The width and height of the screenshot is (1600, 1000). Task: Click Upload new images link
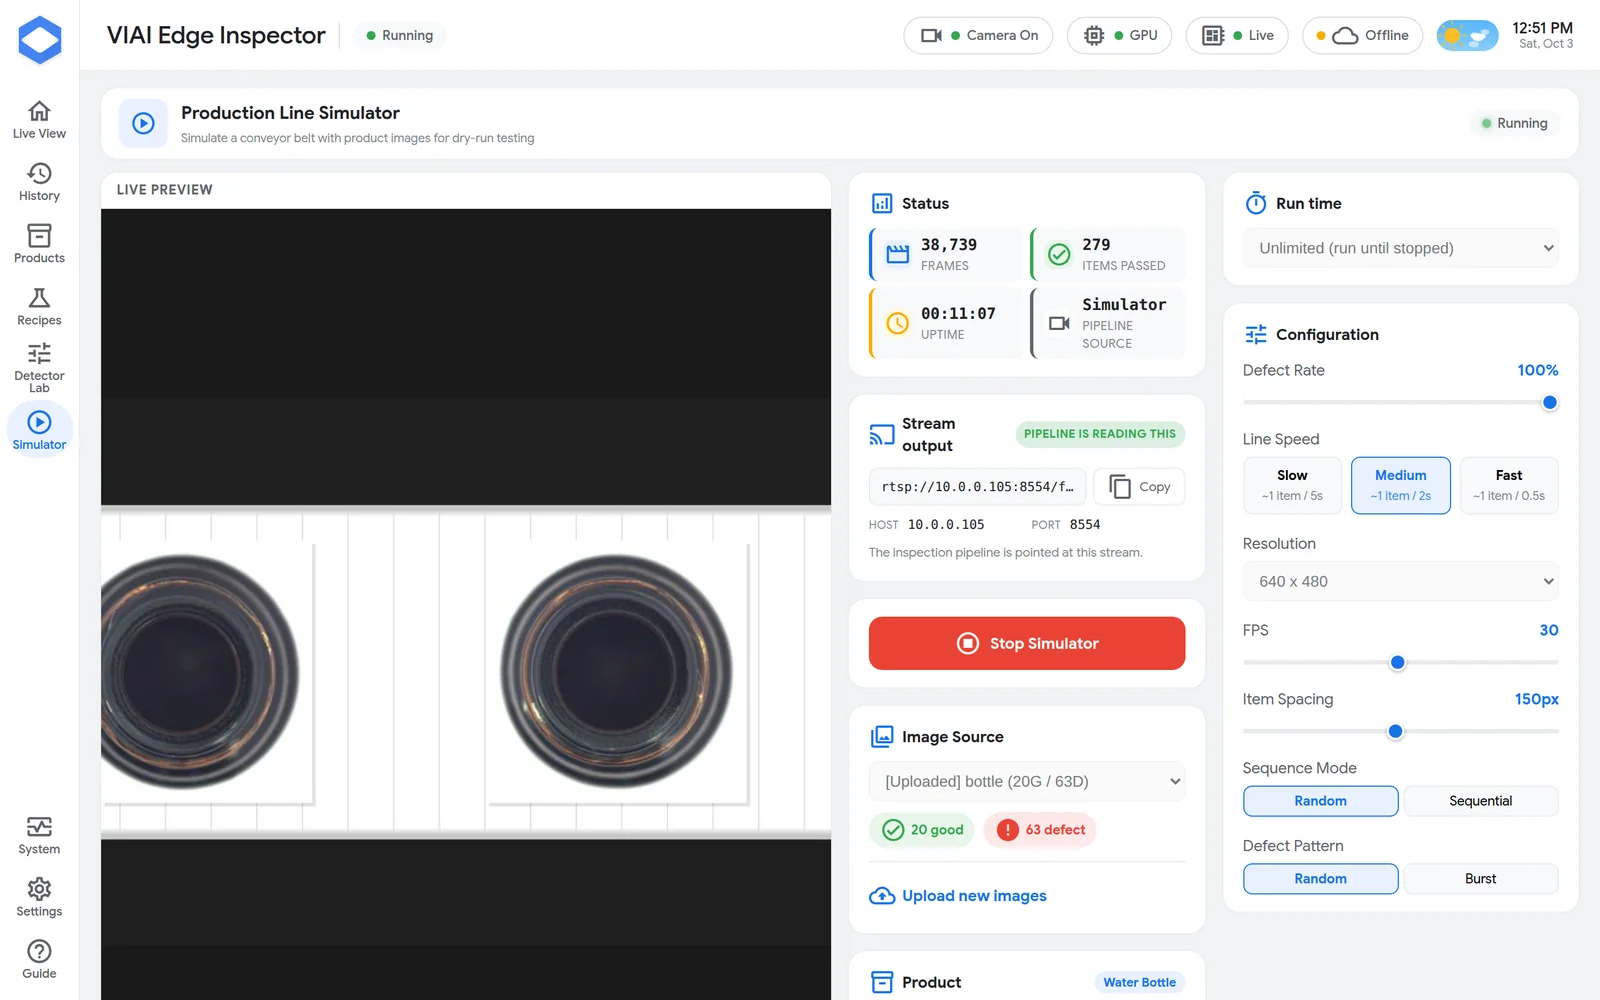958,896
